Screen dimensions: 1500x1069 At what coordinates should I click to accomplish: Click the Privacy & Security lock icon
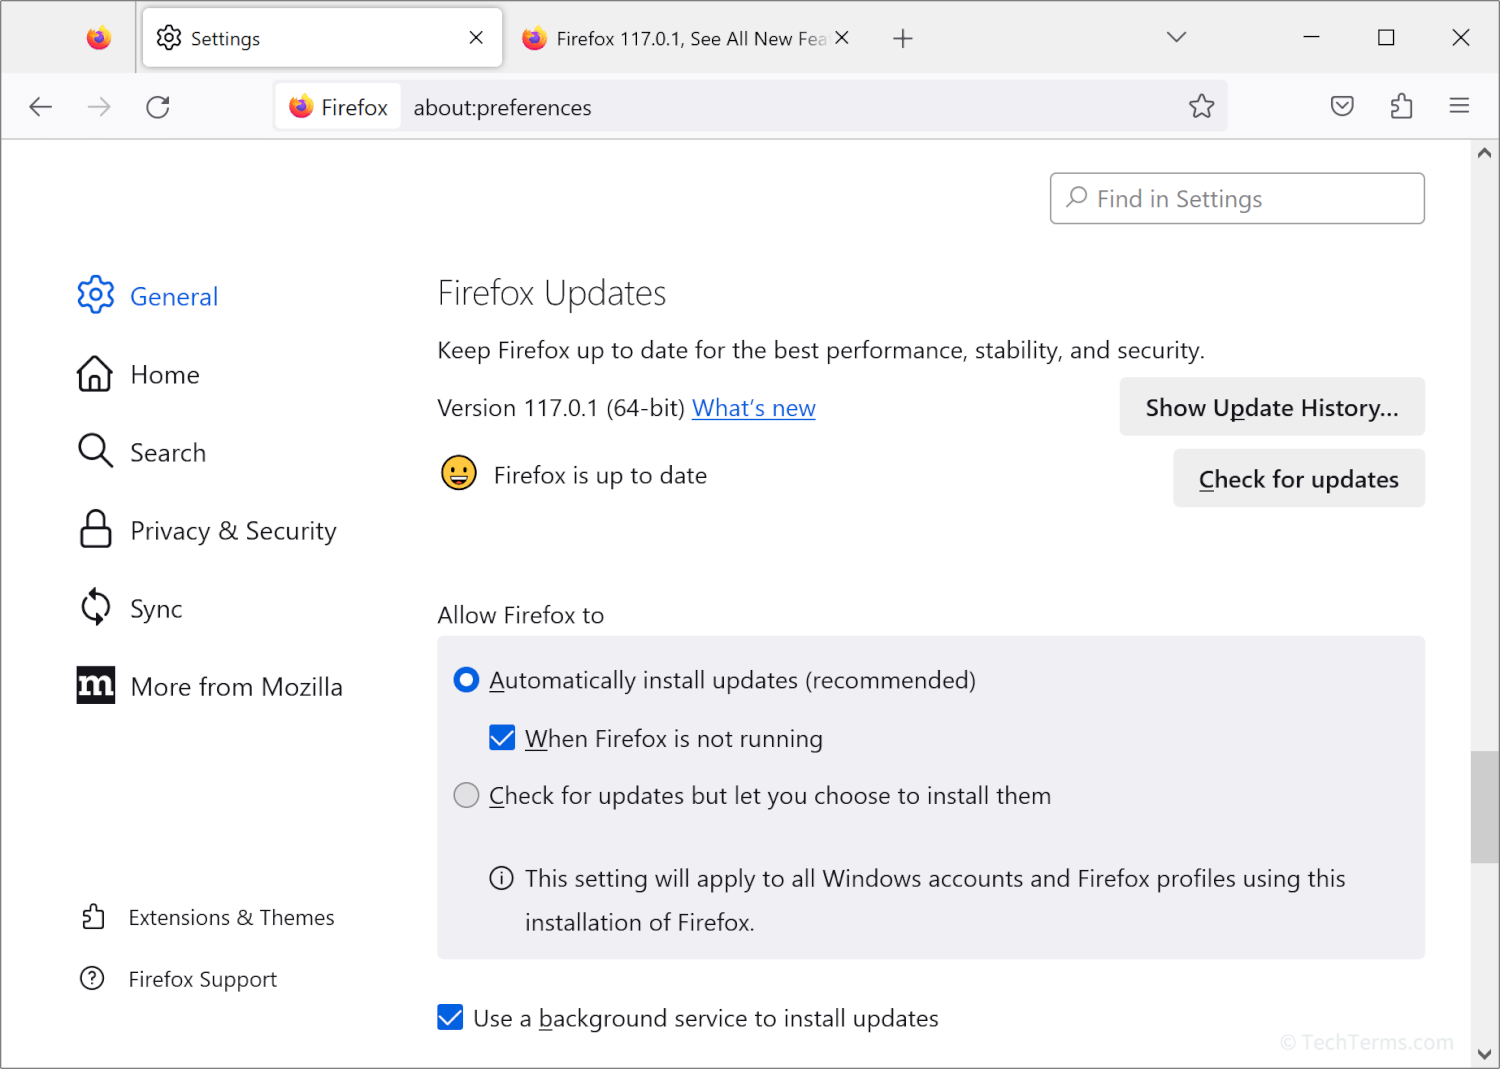coord(95,529)
